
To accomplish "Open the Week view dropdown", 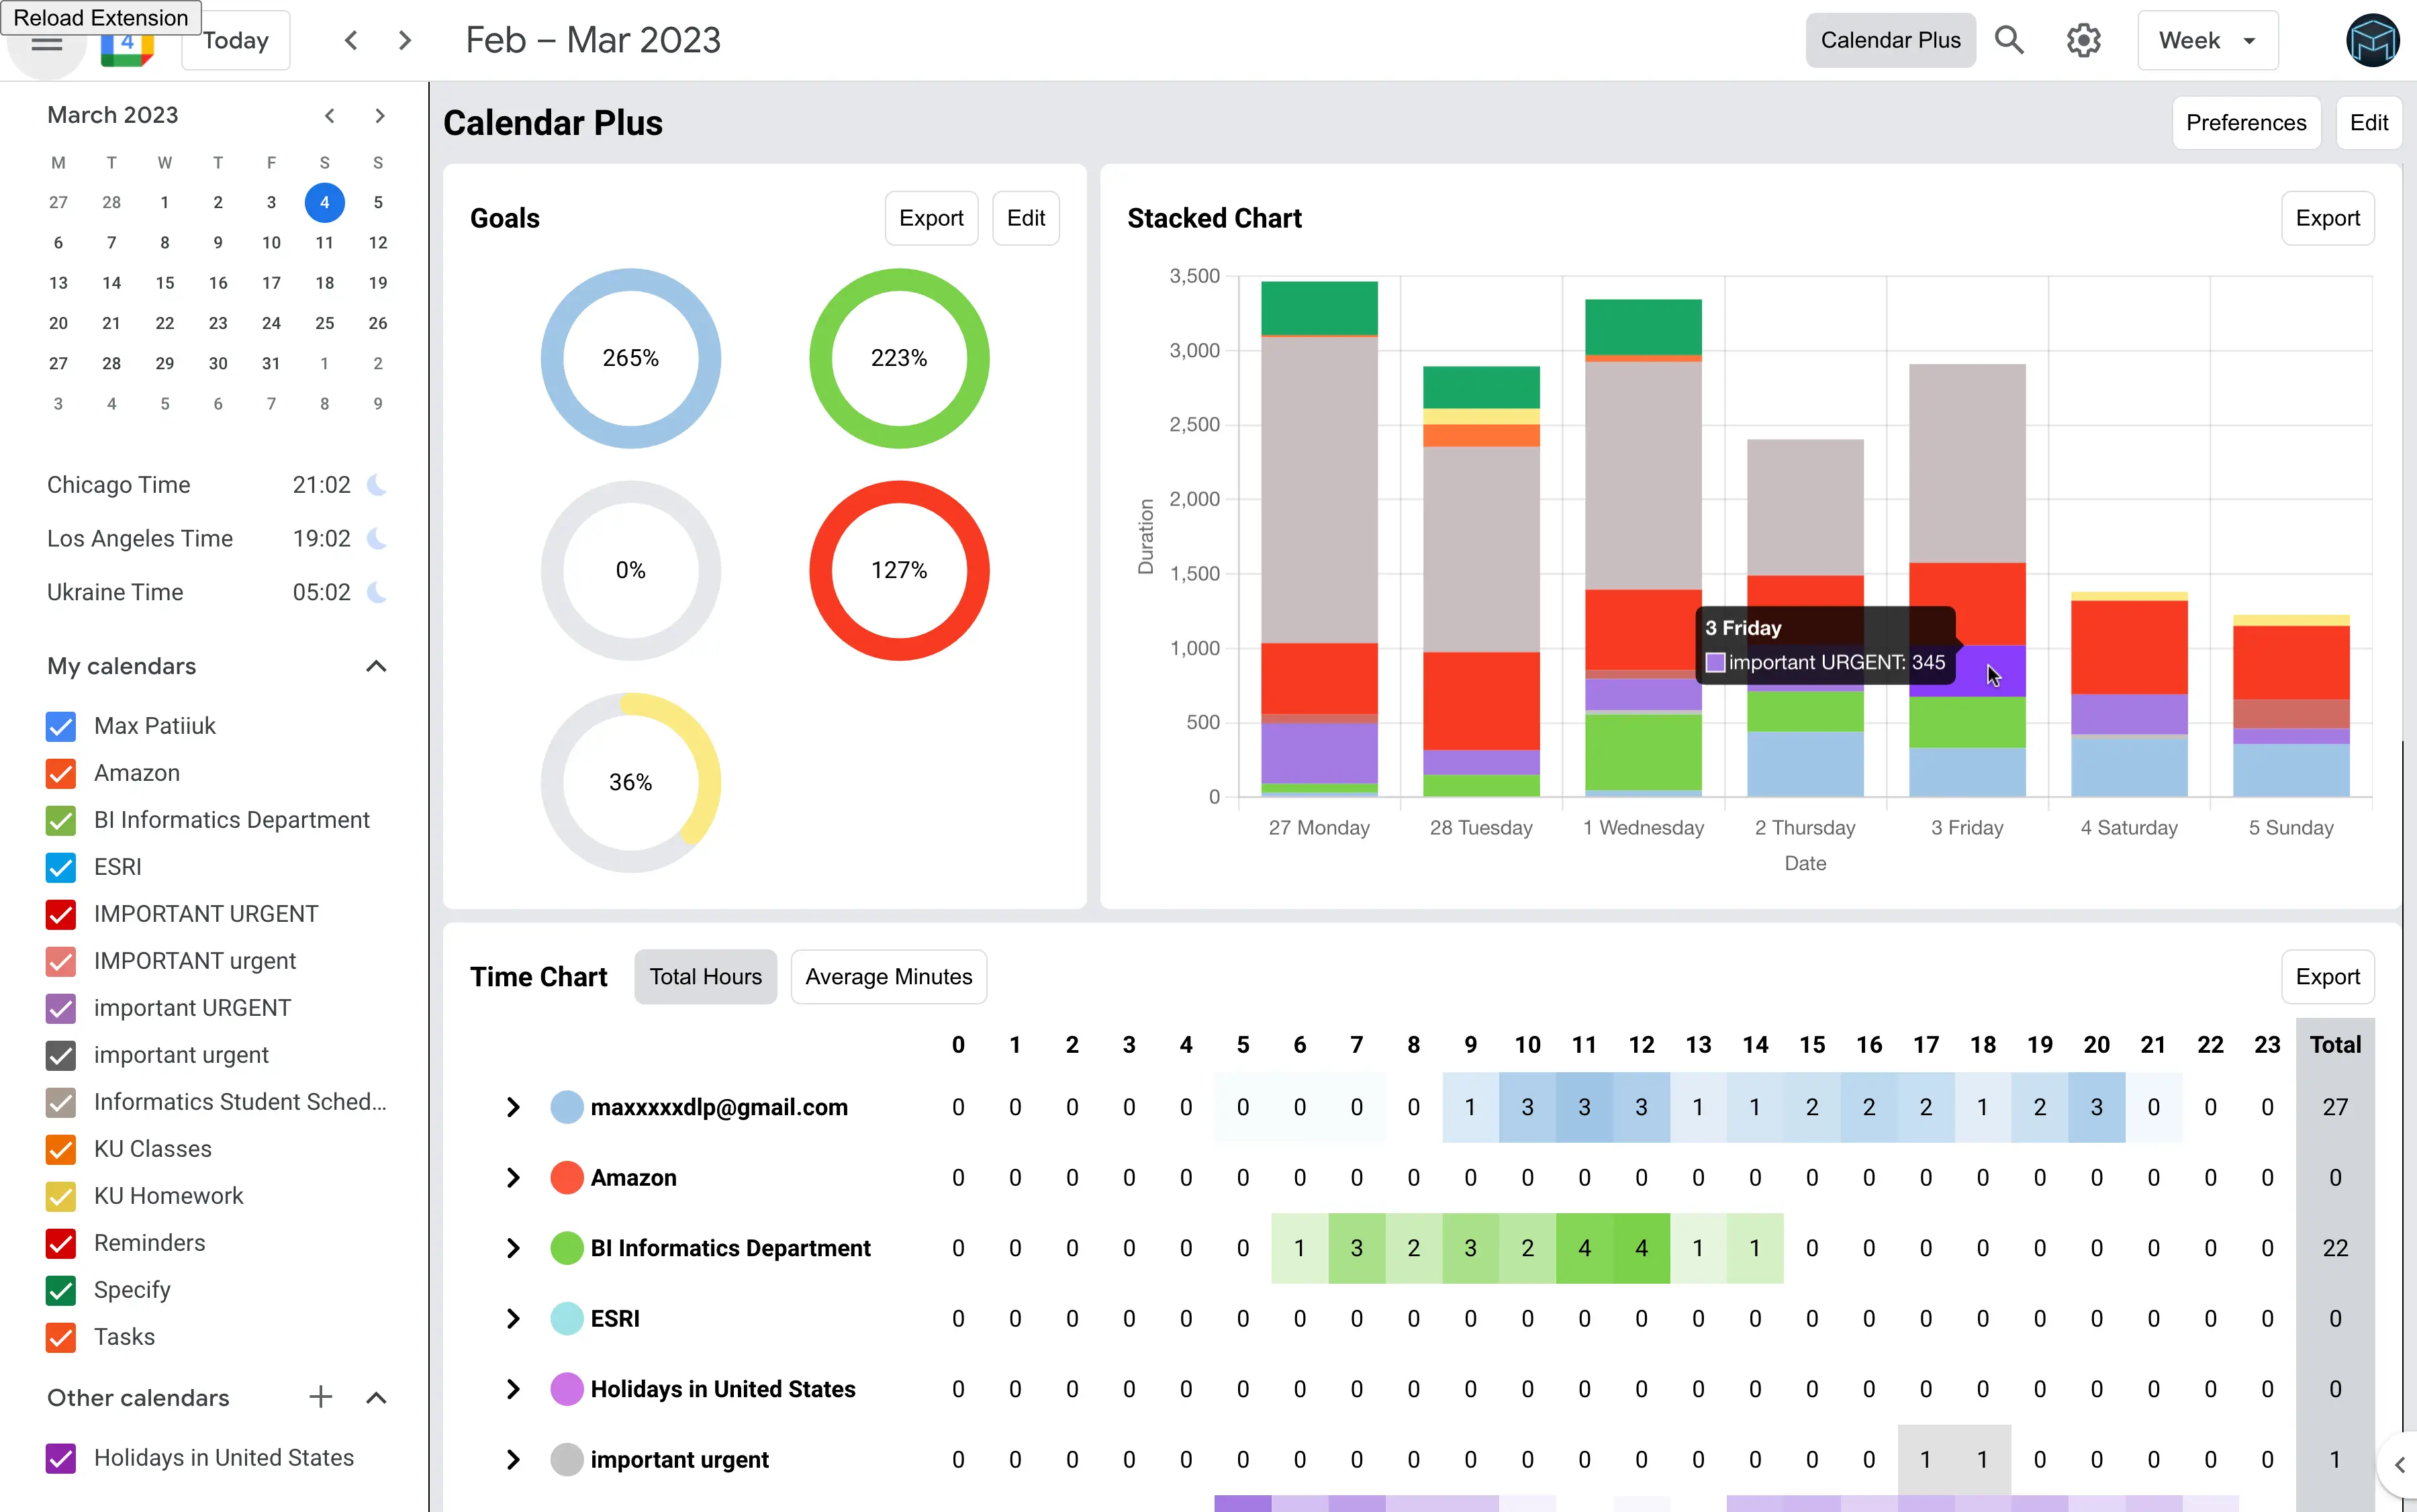I will tap(2207, 40).
